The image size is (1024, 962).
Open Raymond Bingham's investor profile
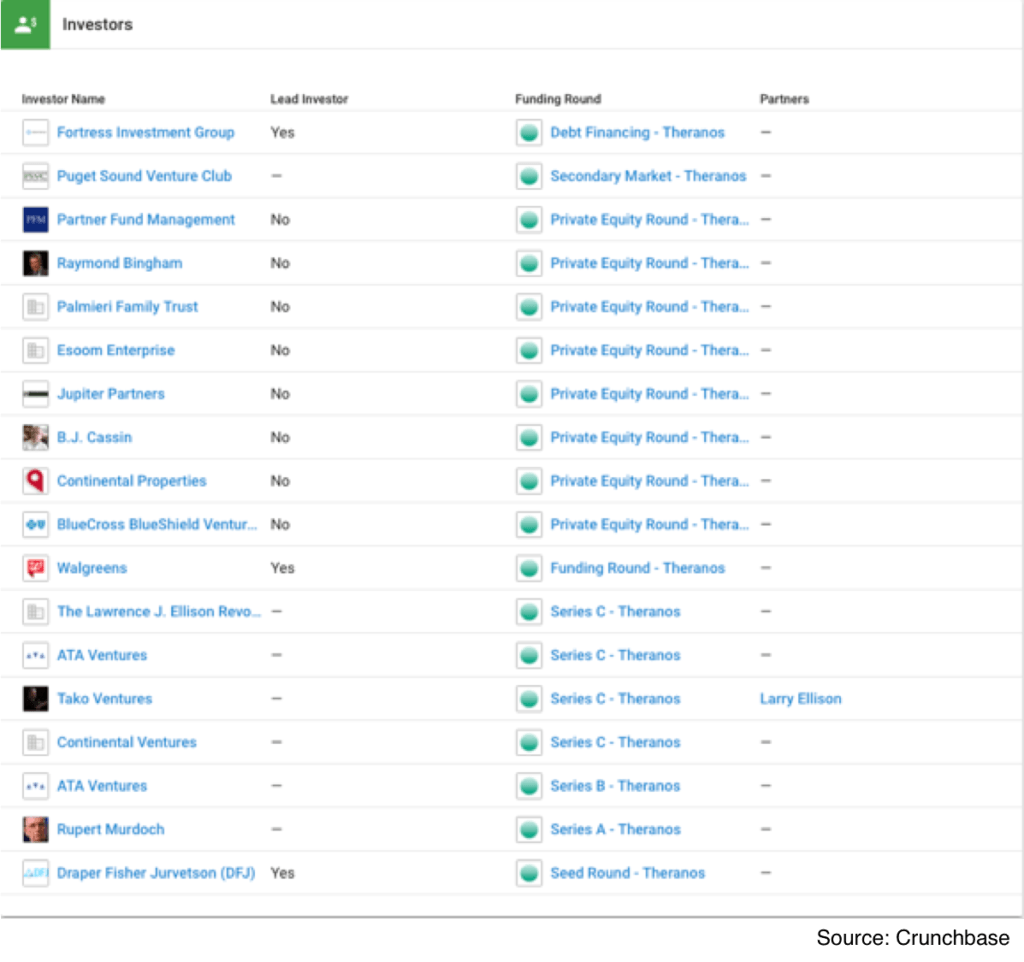coord(120,263)
